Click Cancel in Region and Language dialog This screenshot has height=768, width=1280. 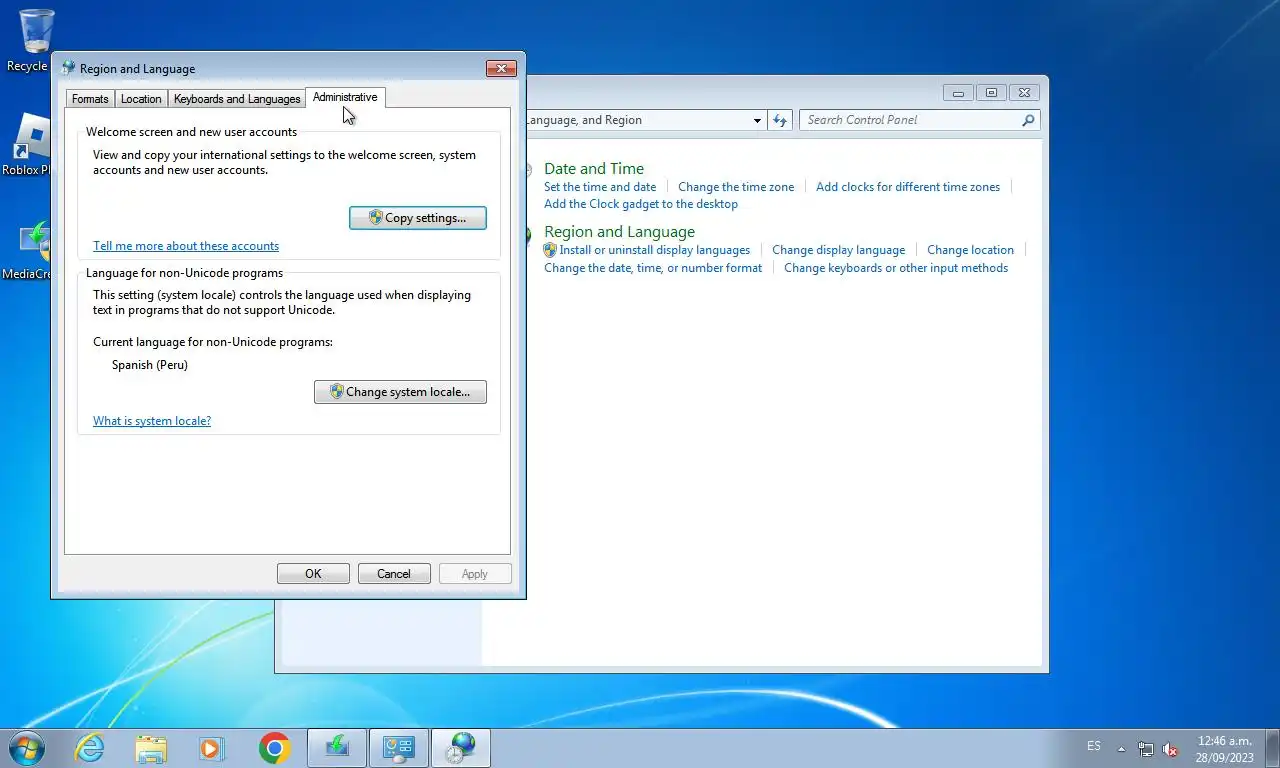coord(394,574)
